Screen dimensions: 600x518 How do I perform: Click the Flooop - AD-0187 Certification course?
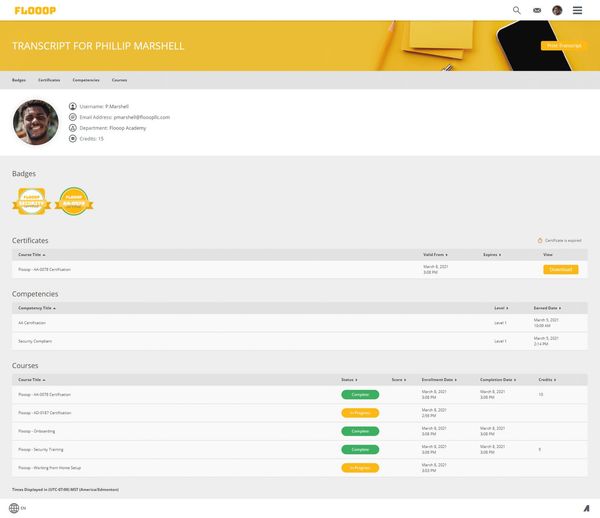pos(45,413)
